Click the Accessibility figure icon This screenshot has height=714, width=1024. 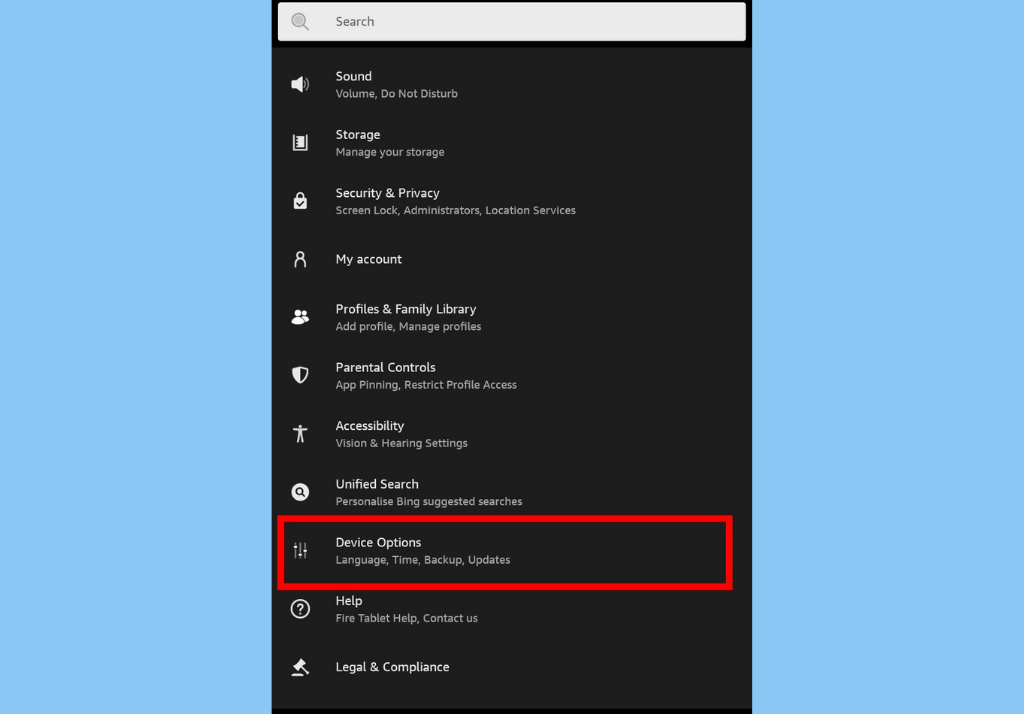(300, 434)
